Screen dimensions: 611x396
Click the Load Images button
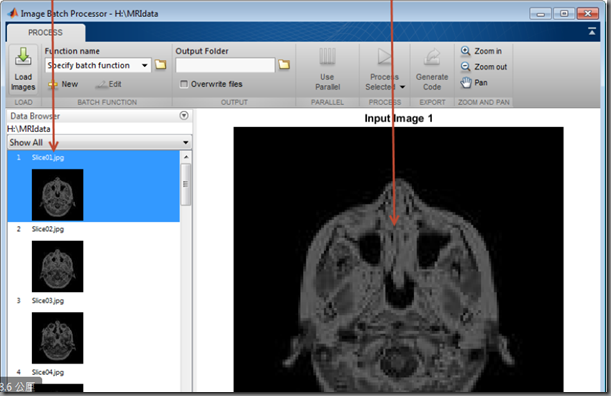pos(23,69)
